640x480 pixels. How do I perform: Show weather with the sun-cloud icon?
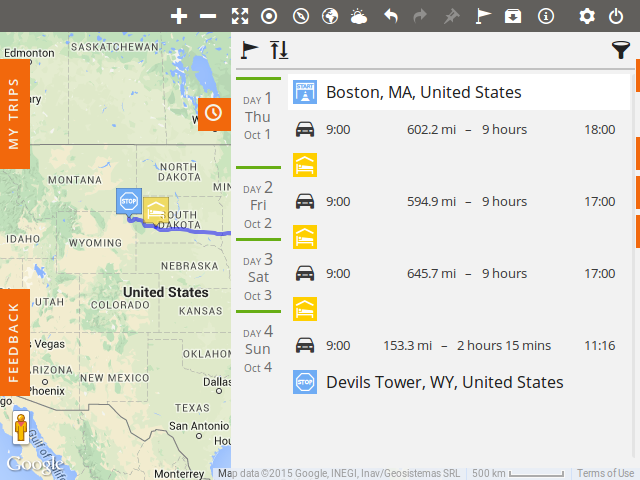359,16
